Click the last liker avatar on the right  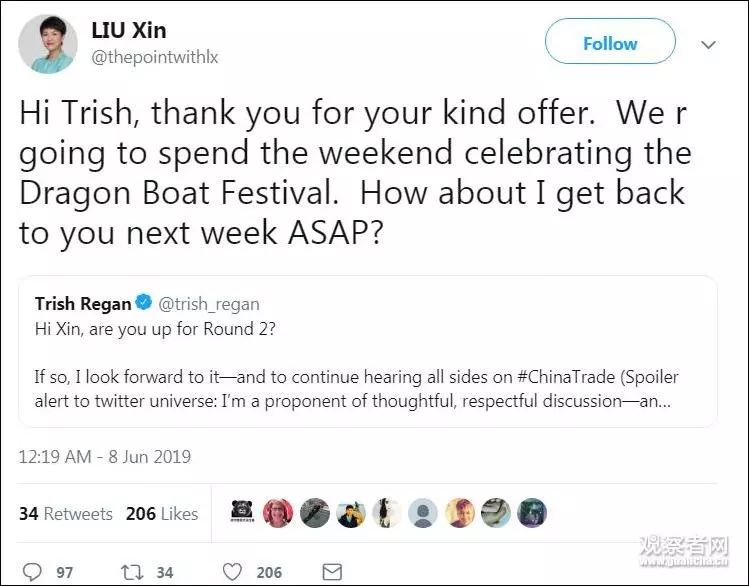tap(532, 513)
